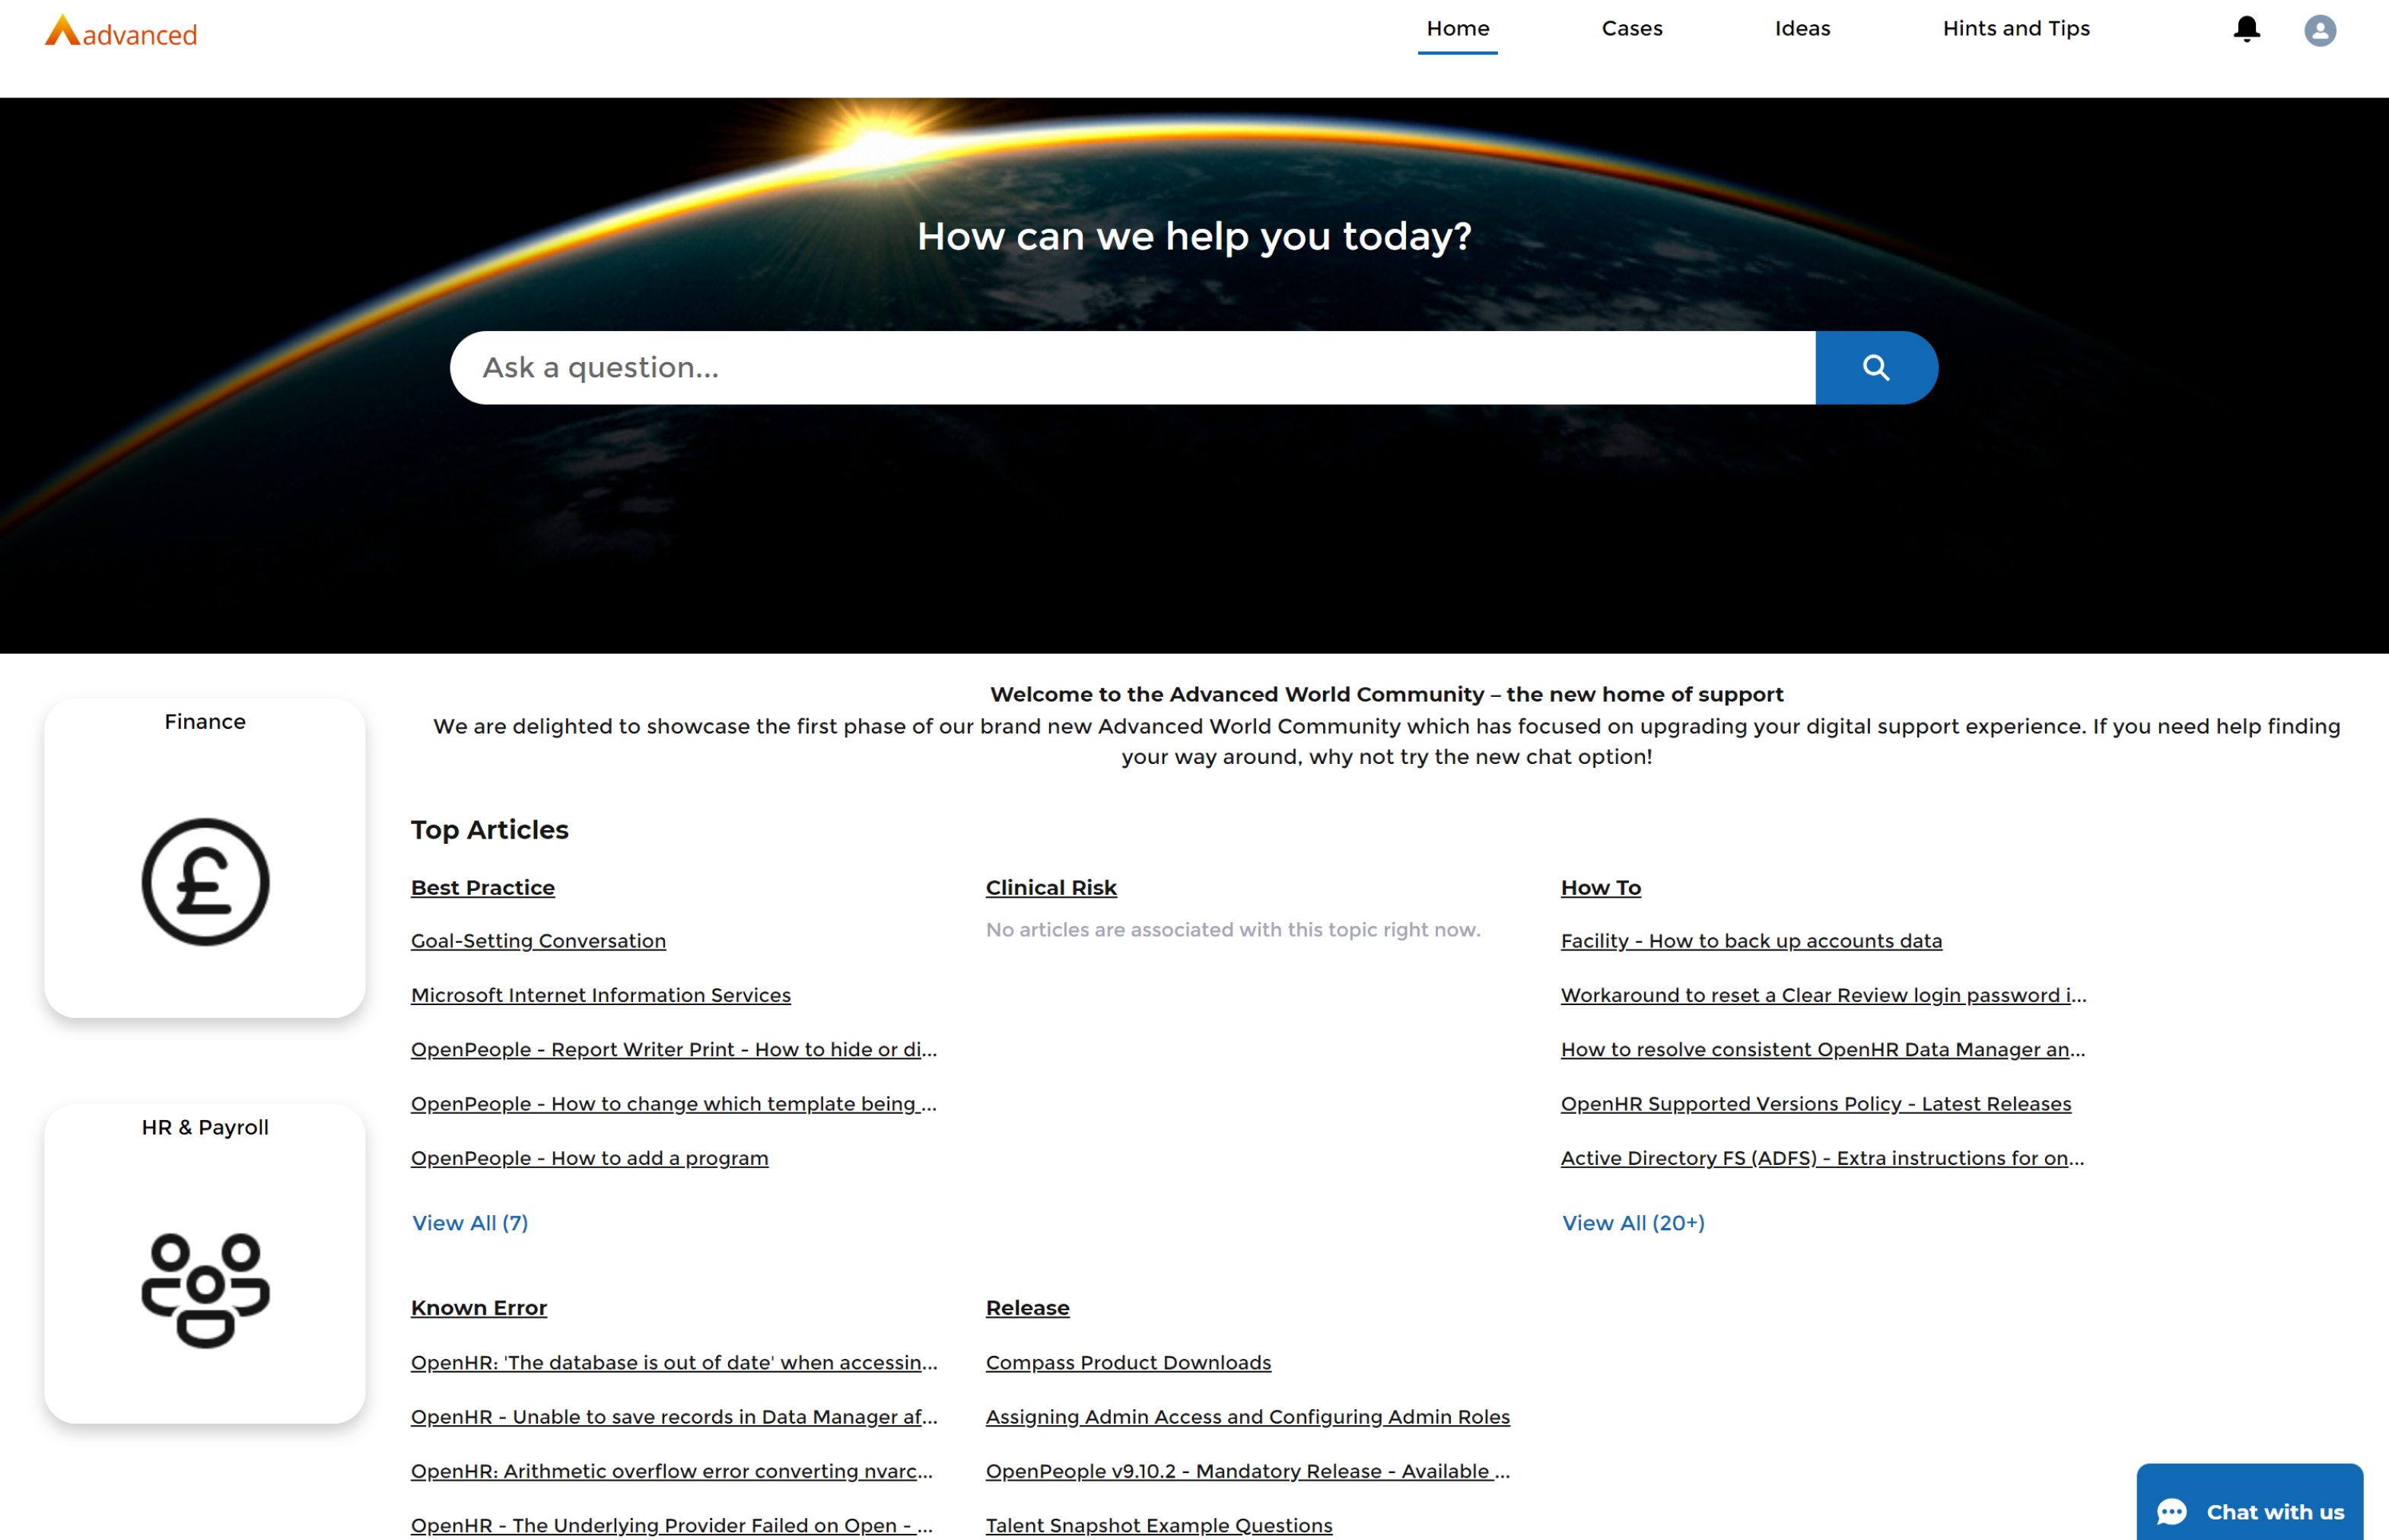Screen dimensions: 2389x1540
Task: Open Talent Snapshot Example Questions article
Action: pos(1159,1525)
